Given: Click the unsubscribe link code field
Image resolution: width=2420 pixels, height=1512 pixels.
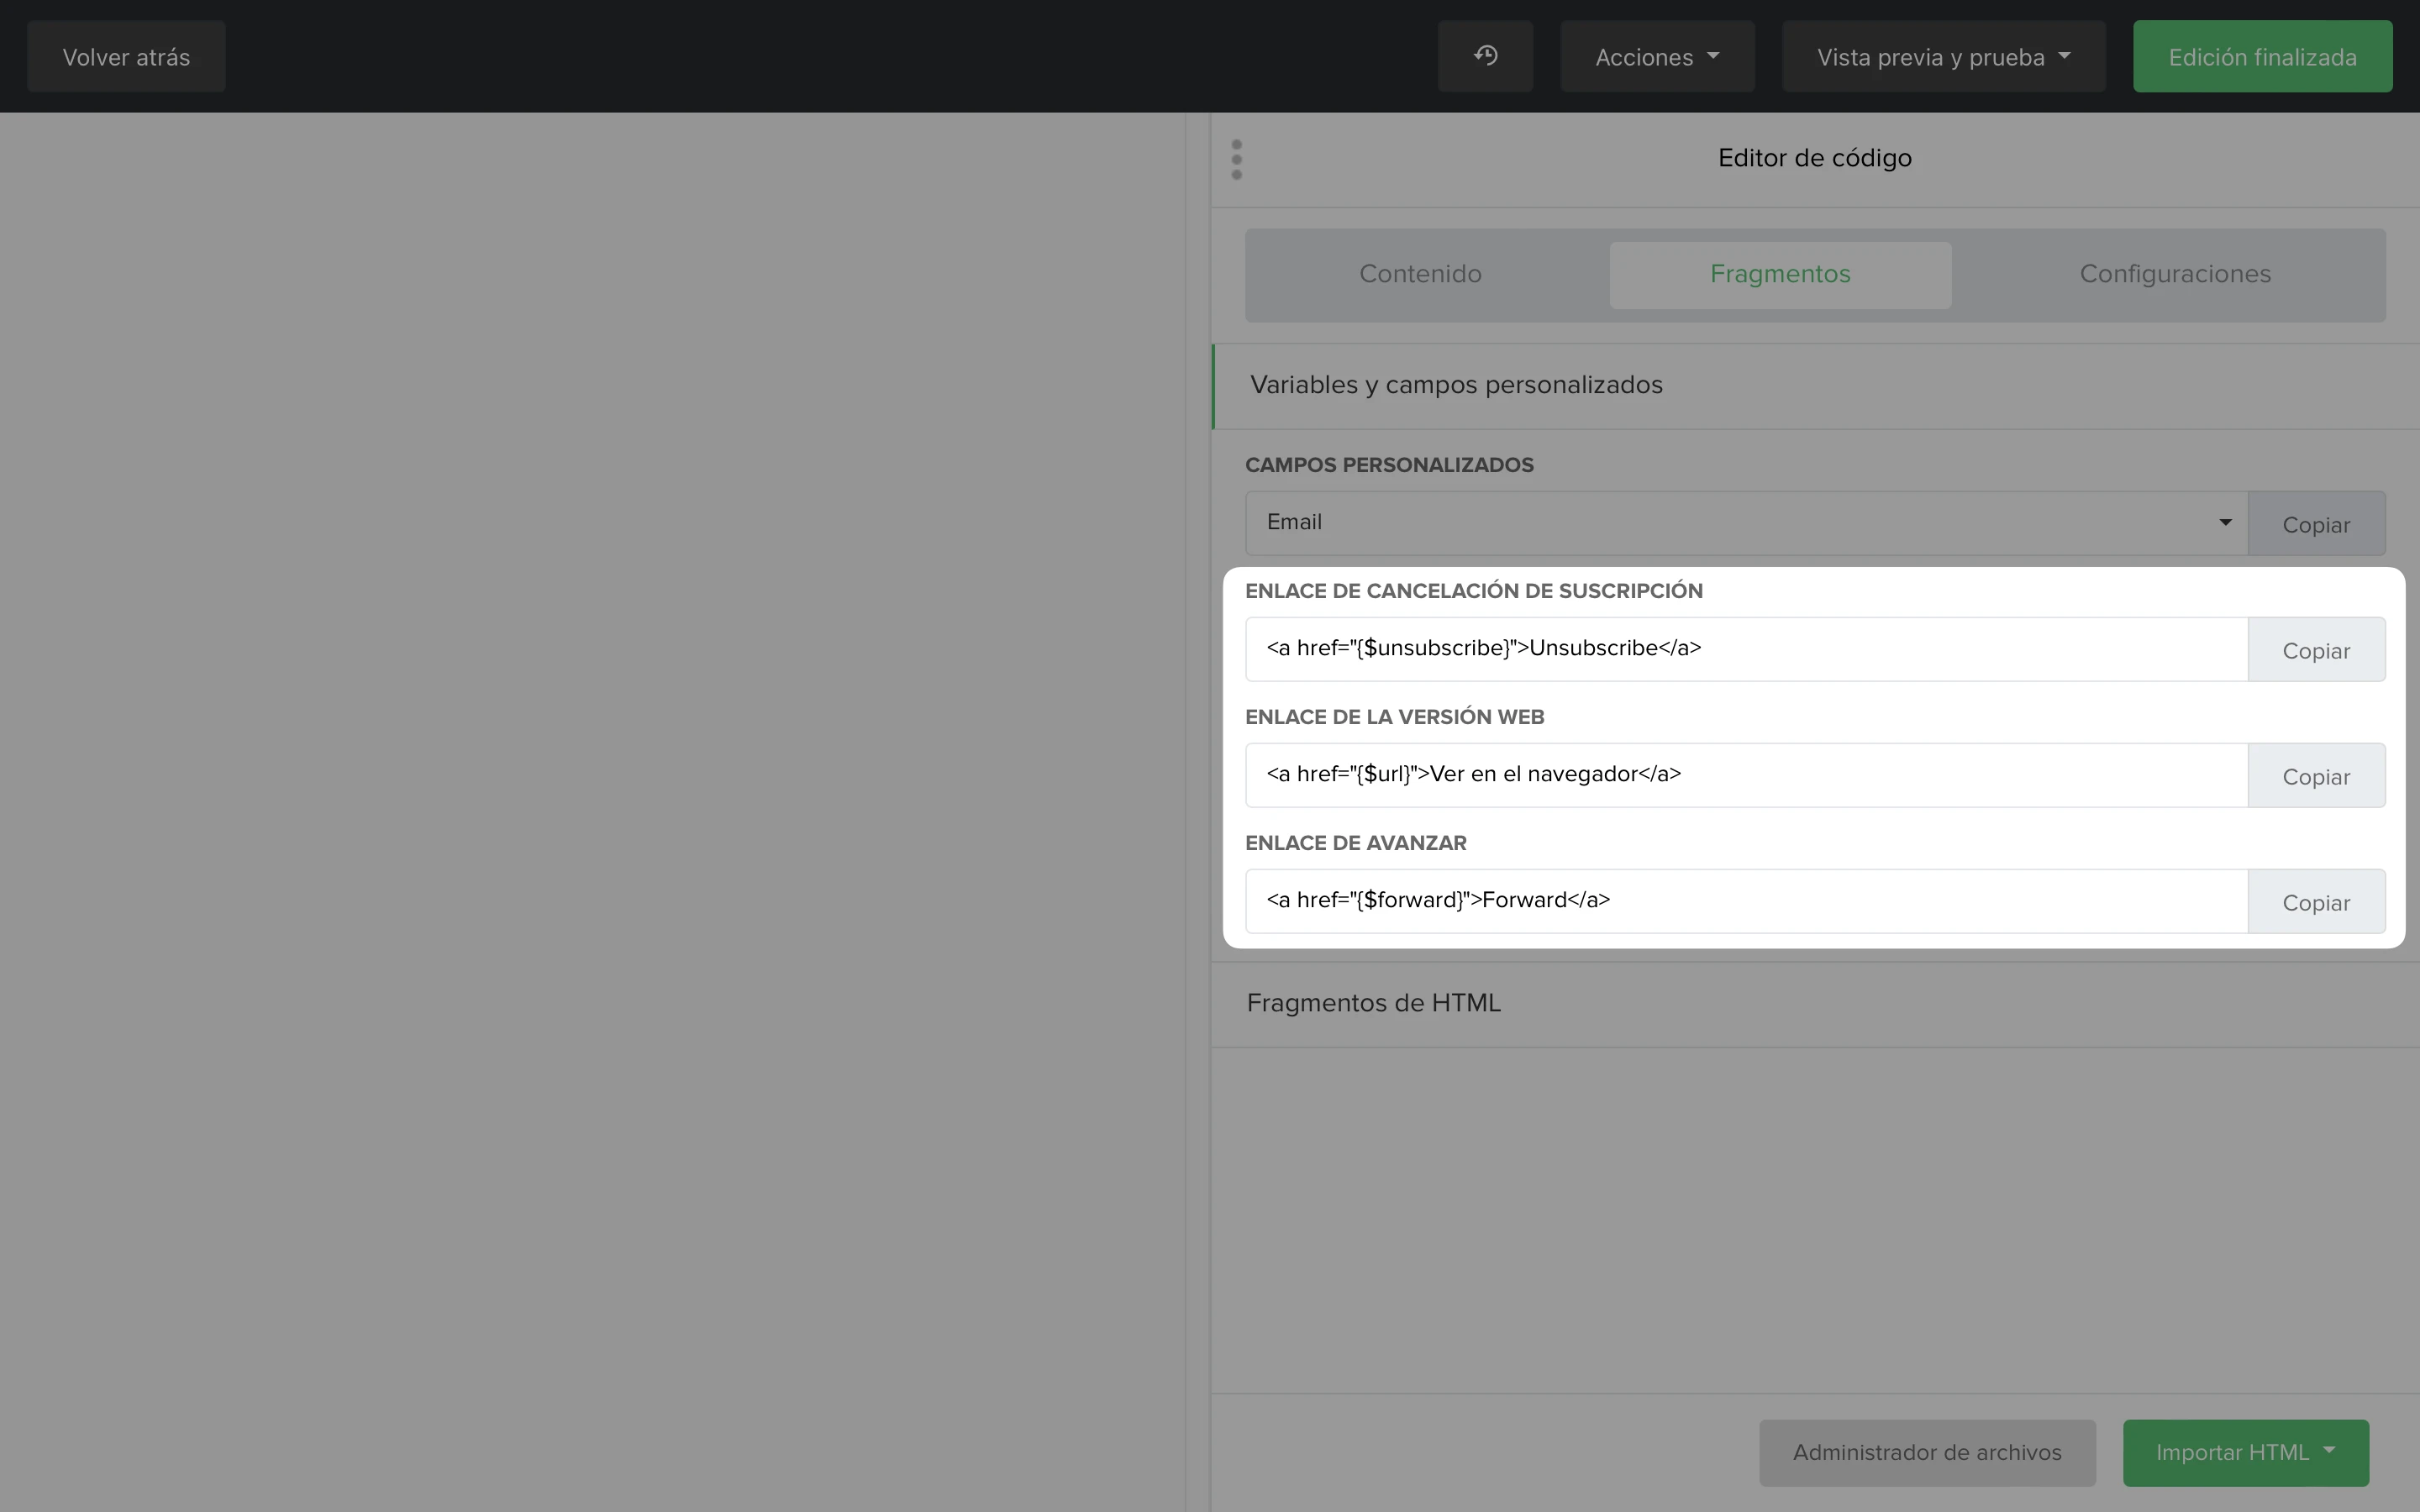Looking at the screenshot, I should [1745, 649].
